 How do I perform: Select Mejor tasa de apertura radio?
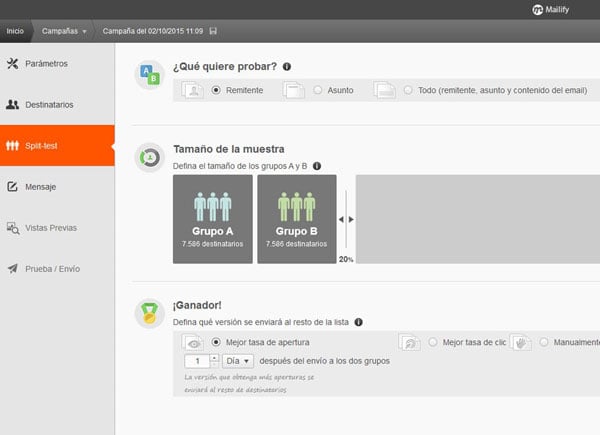pos(216,342)
